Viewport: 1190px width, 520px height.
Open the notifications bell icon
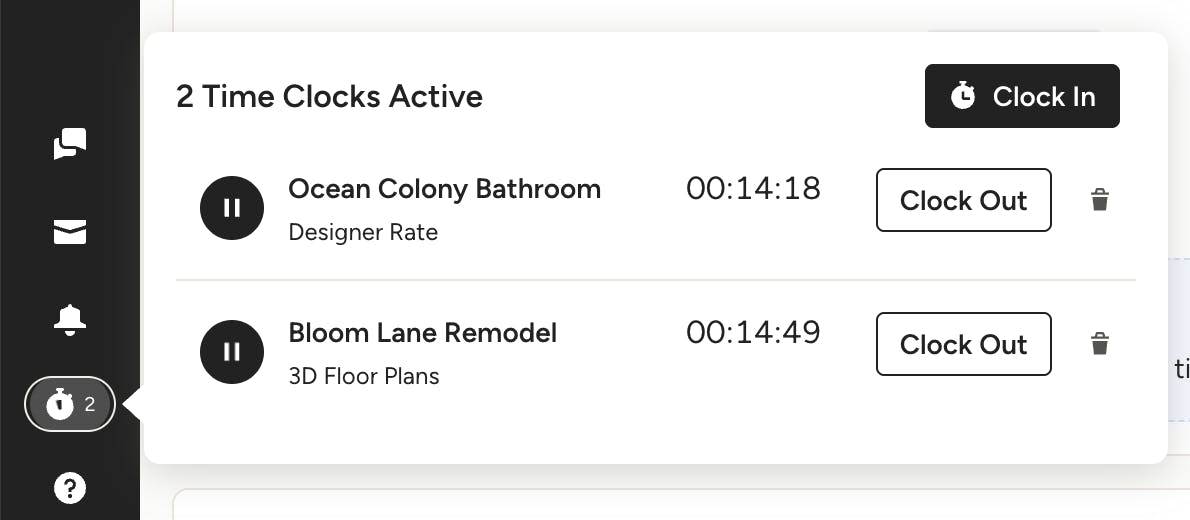(x=70, y=320)
